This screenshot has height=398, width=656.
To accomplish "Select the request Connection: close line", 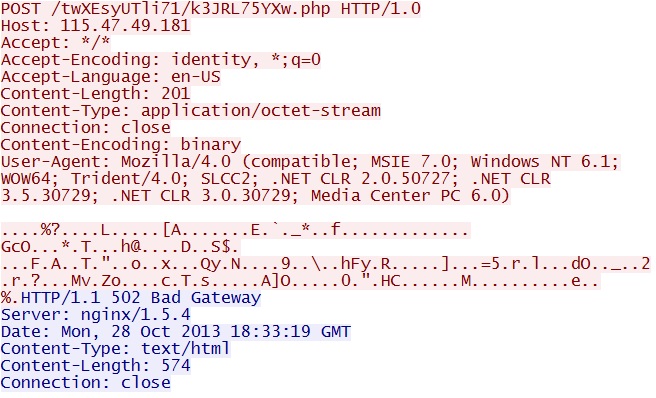I will (x=86, y=128).
